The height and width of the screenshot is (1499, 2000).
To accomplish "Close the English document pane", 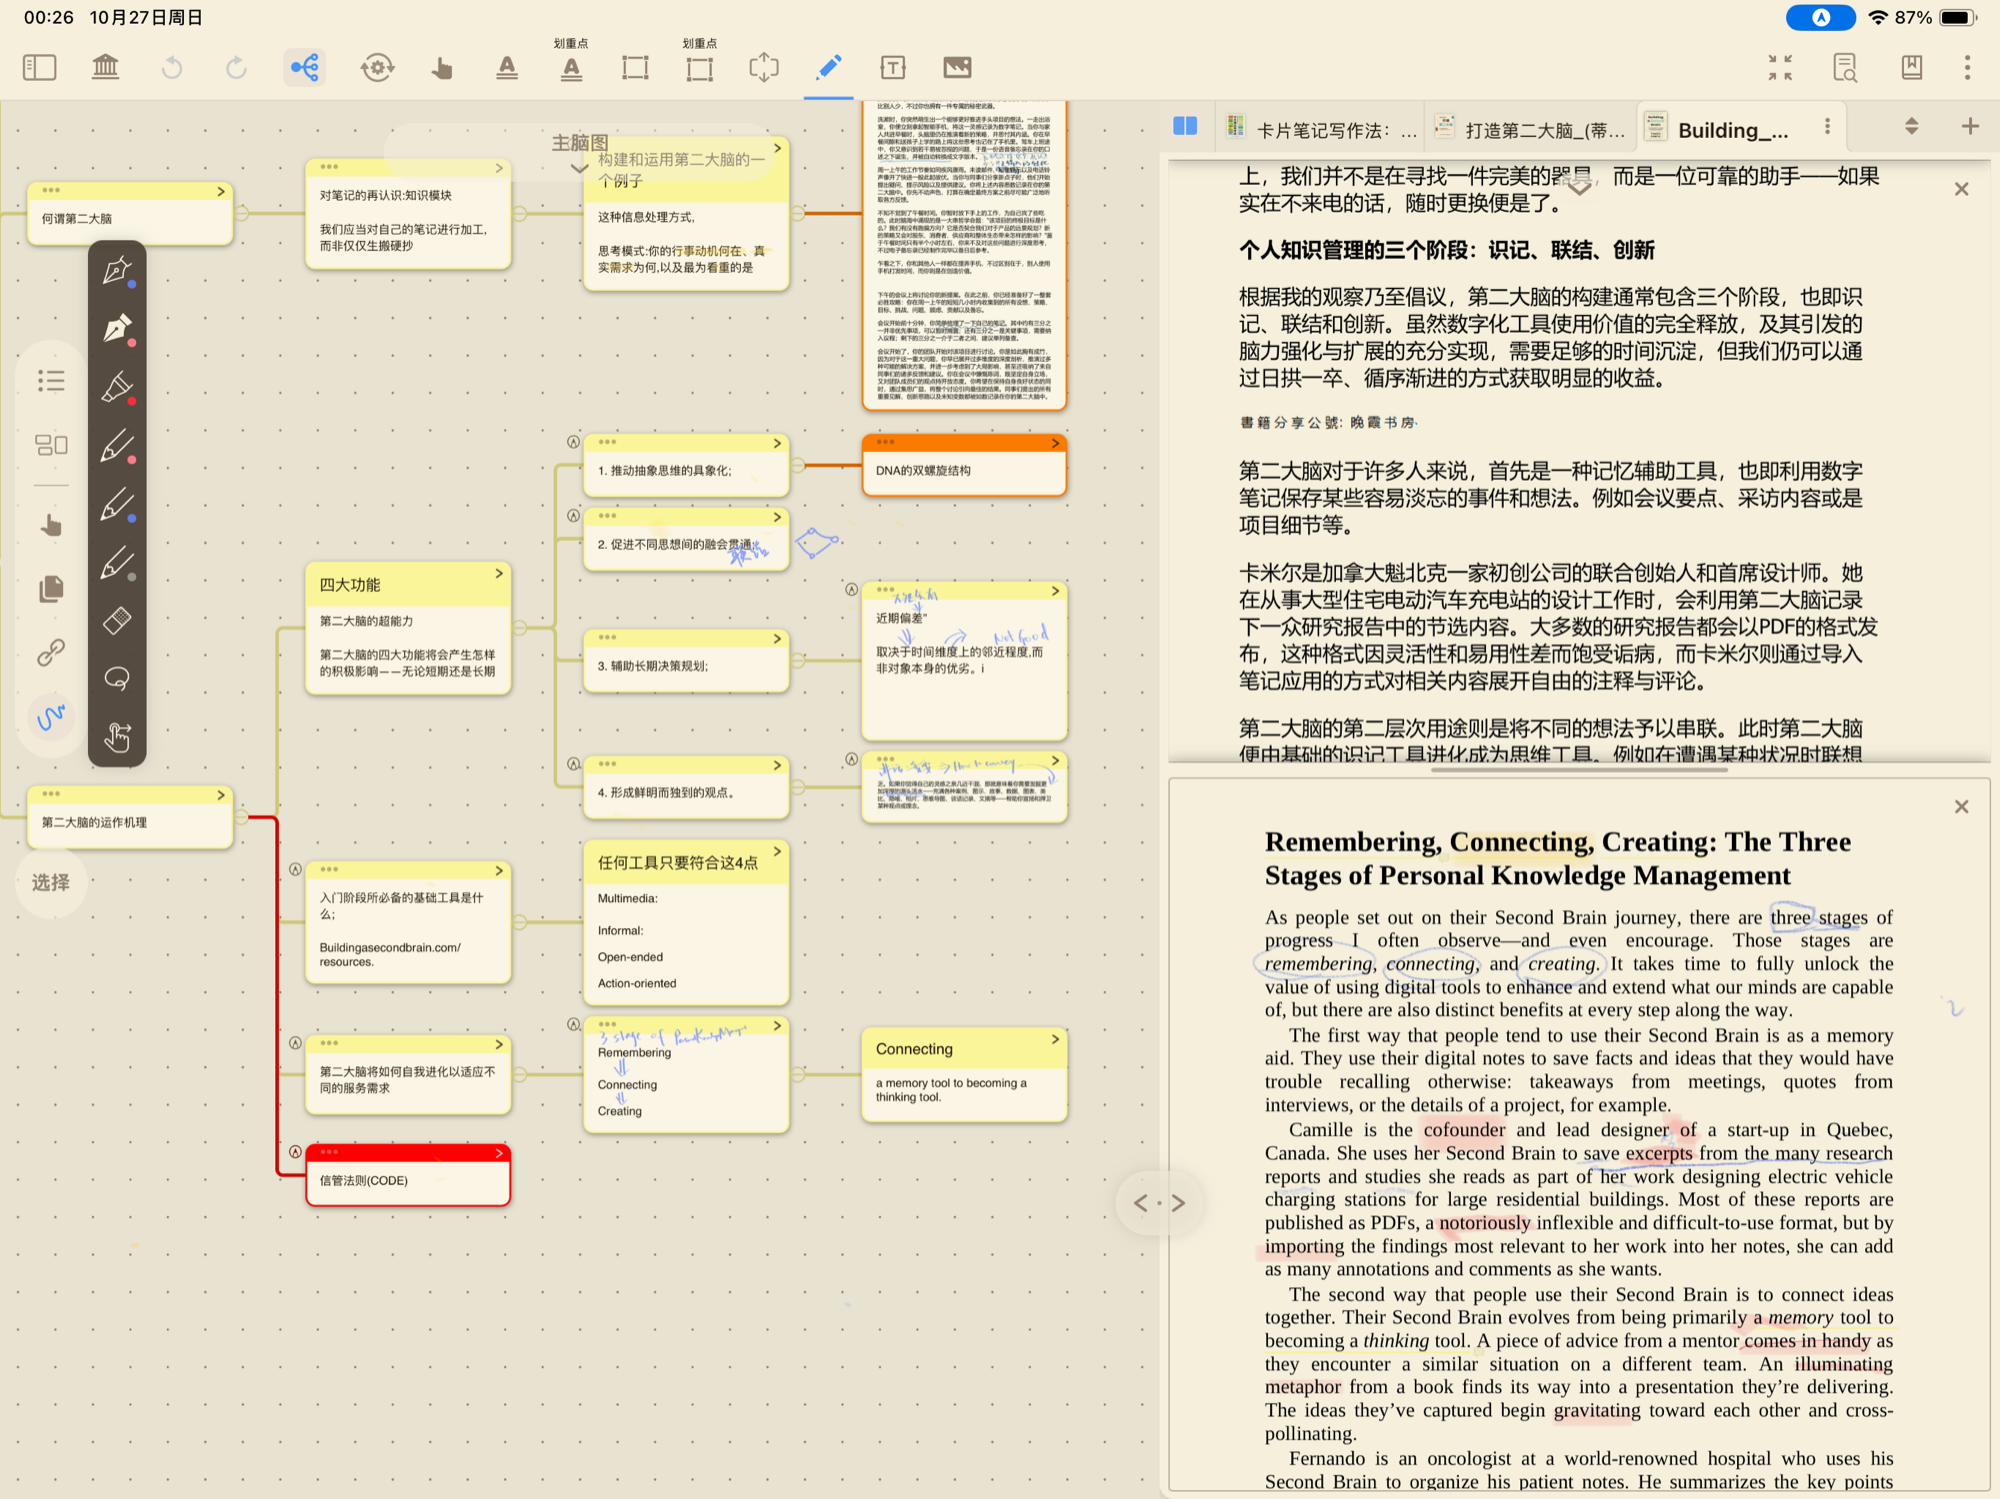I will pyautogui.click(x=1962, y=807).
